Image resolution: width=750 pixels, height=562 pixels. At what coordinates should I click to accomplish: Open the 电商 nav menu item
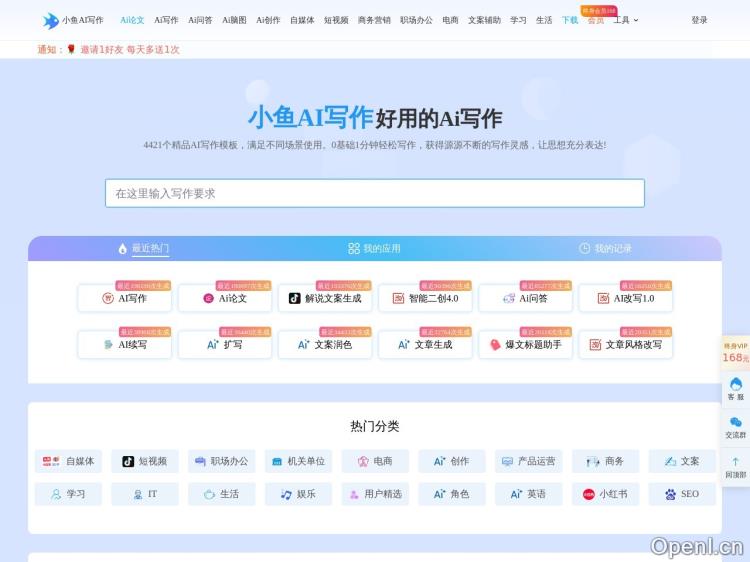coord(450,20)
